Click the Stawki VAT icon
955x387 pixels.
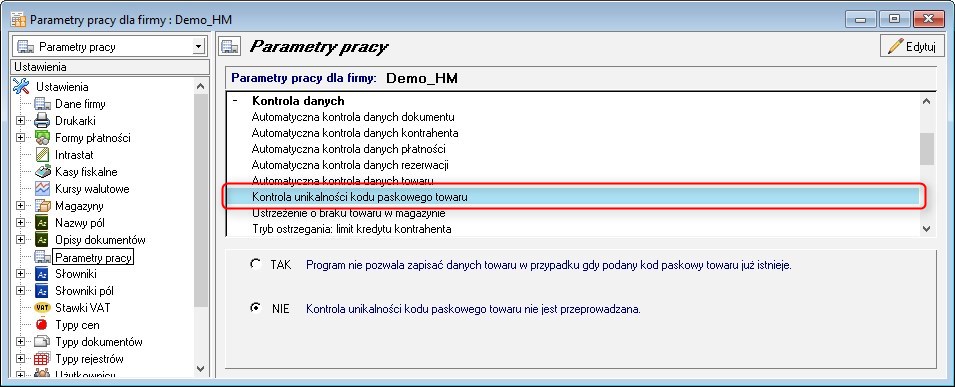(43, 308)
